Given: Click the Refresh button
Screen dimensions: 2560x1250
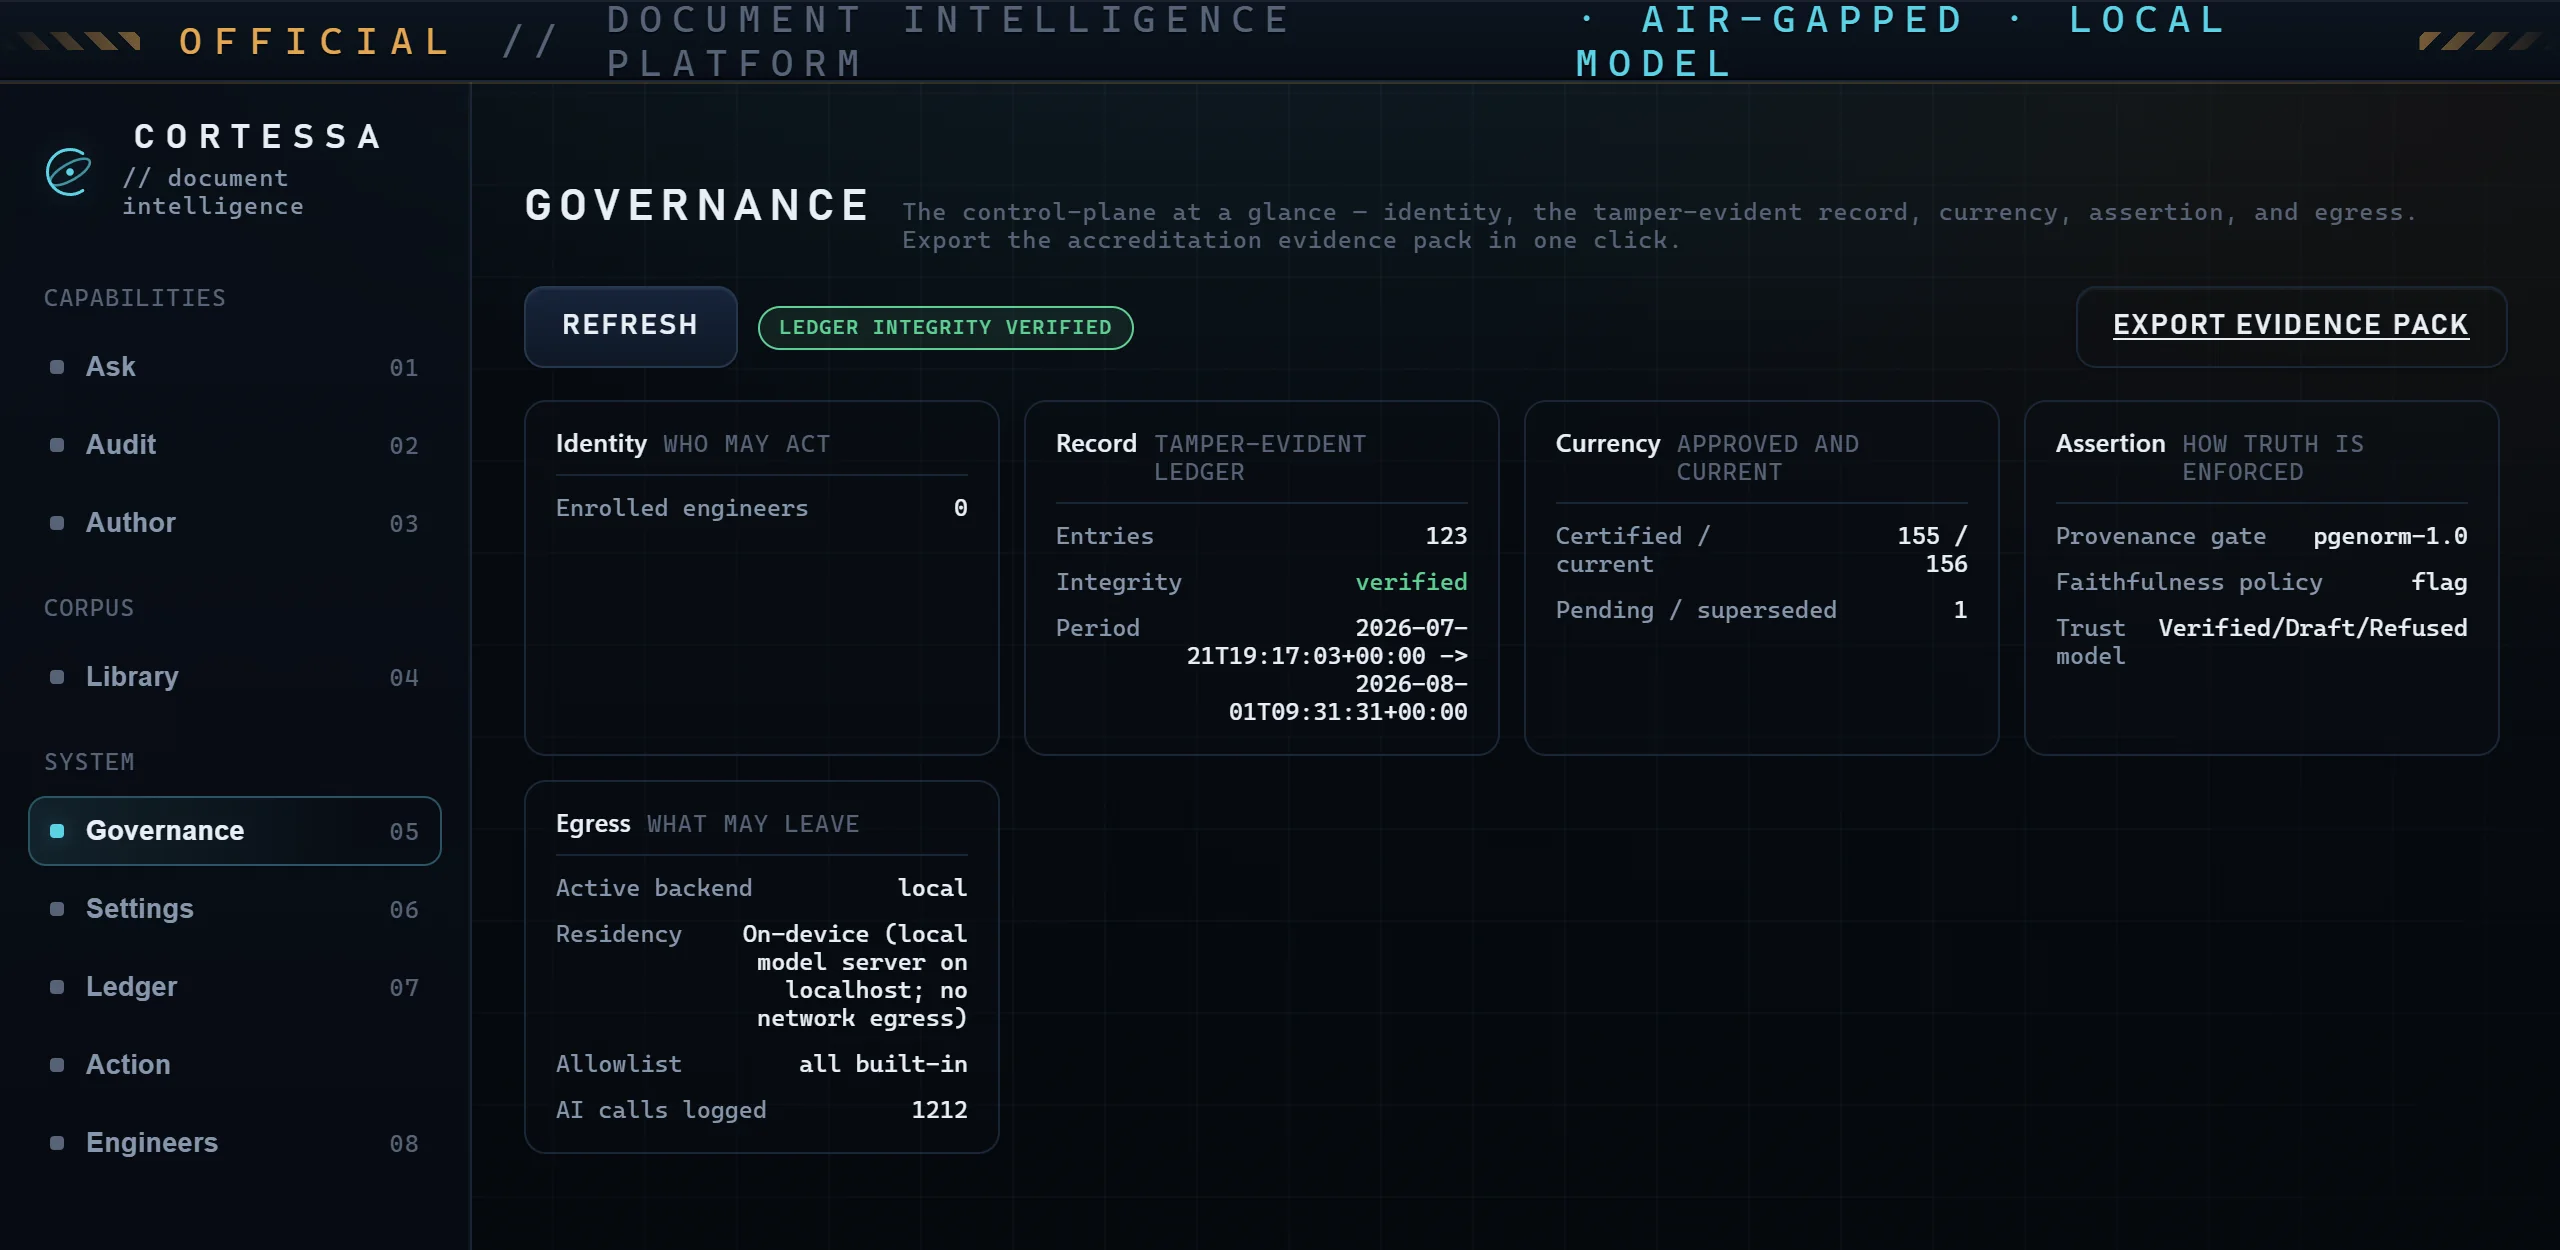Looking at the screenshot, I should pyautogui.click(x=630, y=326).
